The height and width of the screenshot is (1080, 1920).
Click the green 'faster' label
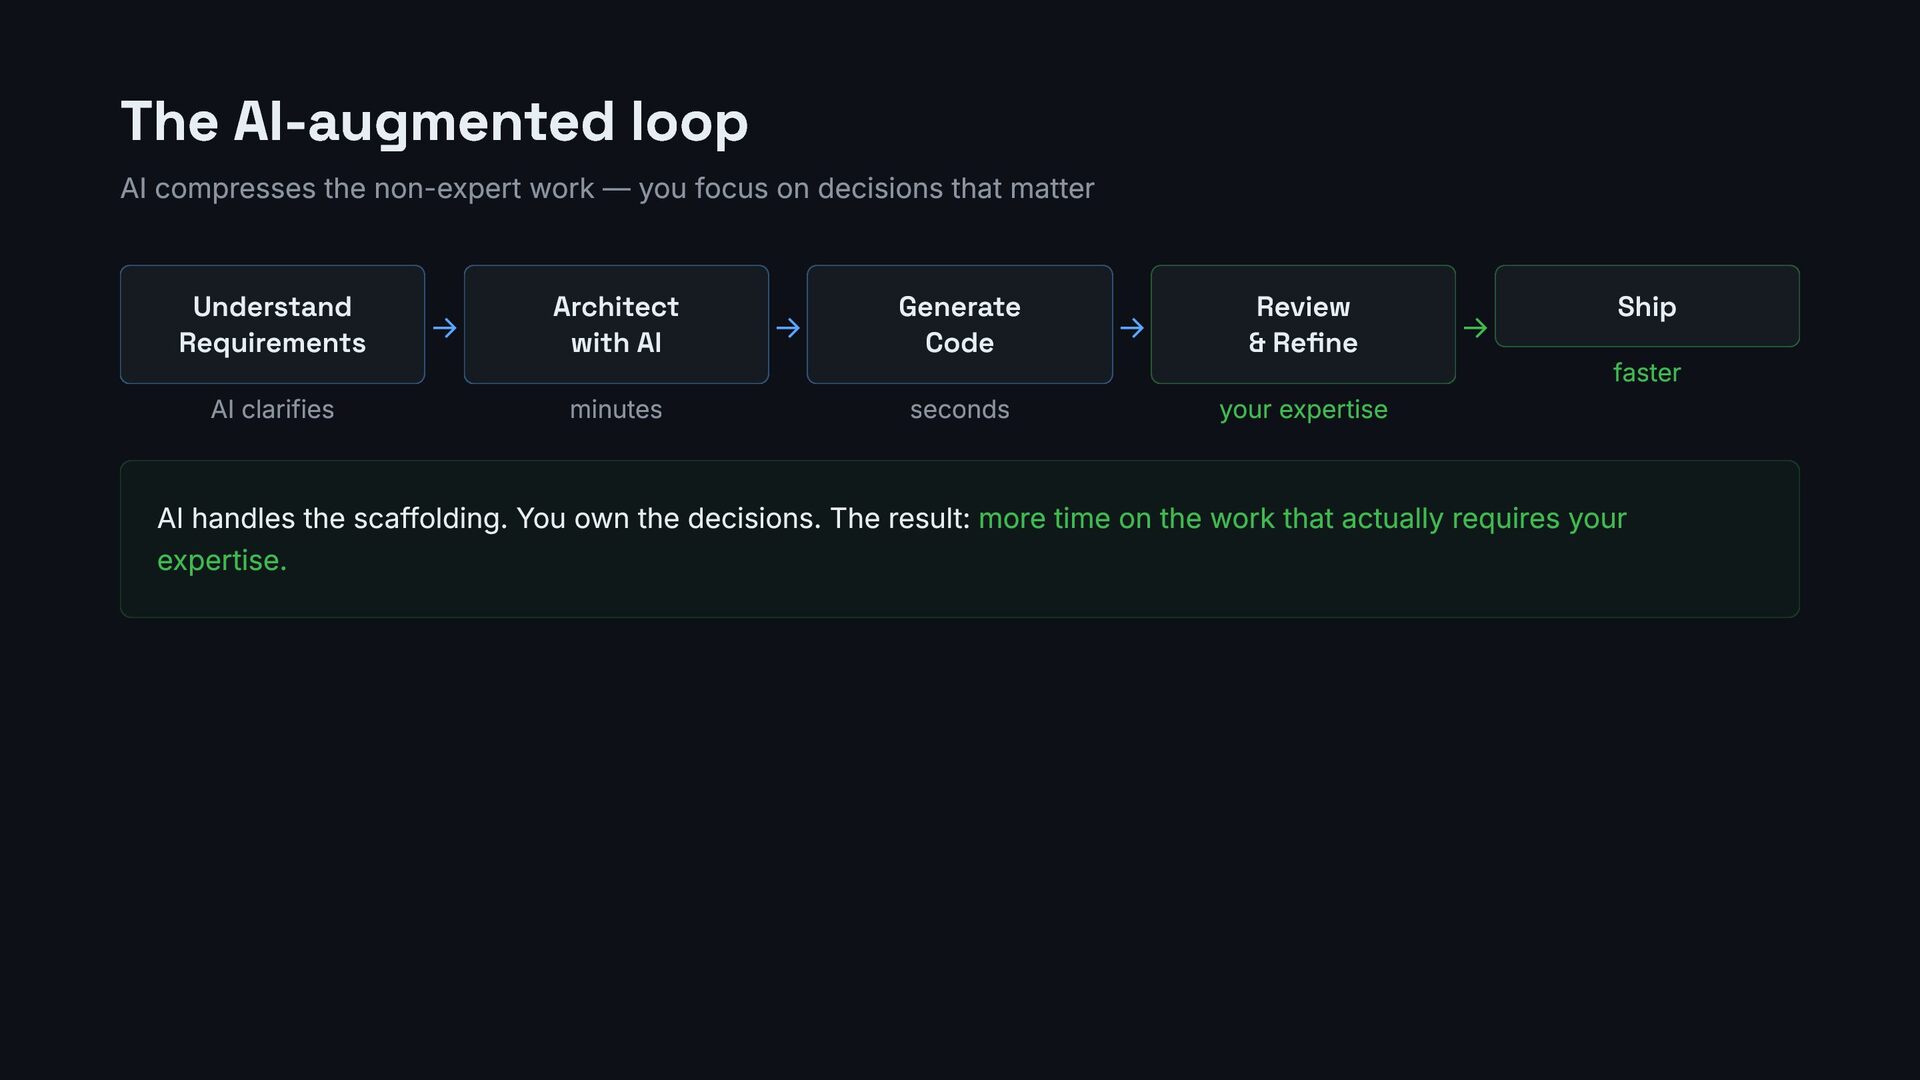pos(1647,372)
